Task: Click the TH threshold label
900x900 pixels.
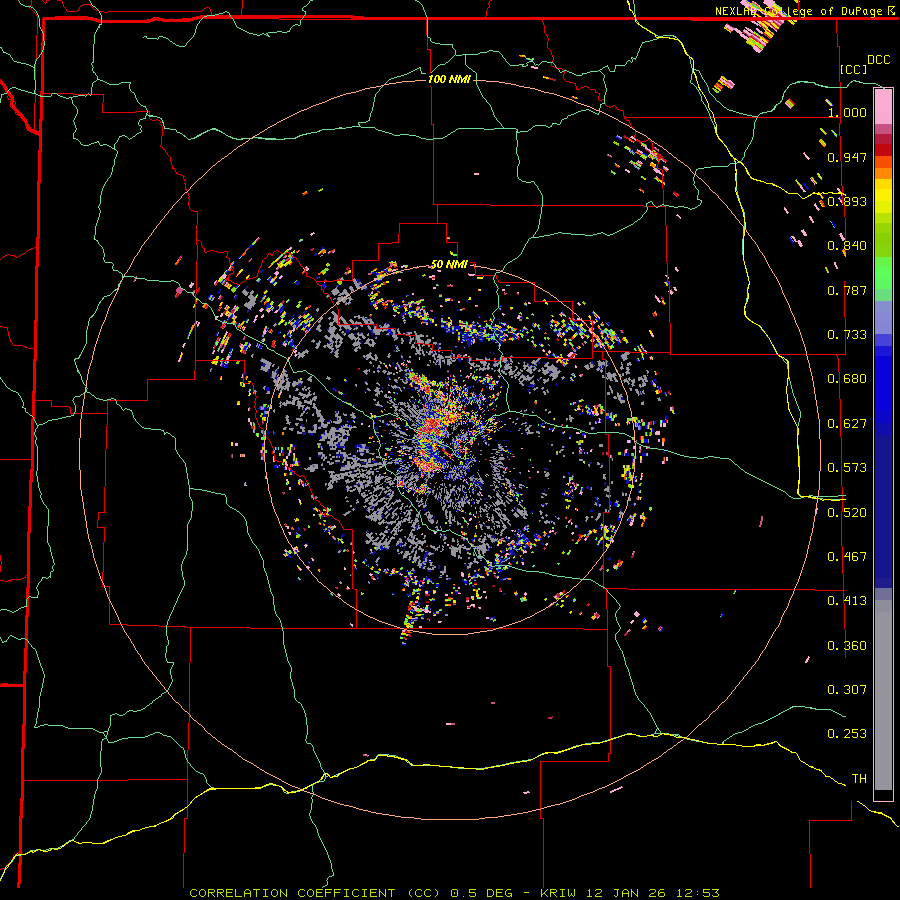Action: tap(859, 779)
